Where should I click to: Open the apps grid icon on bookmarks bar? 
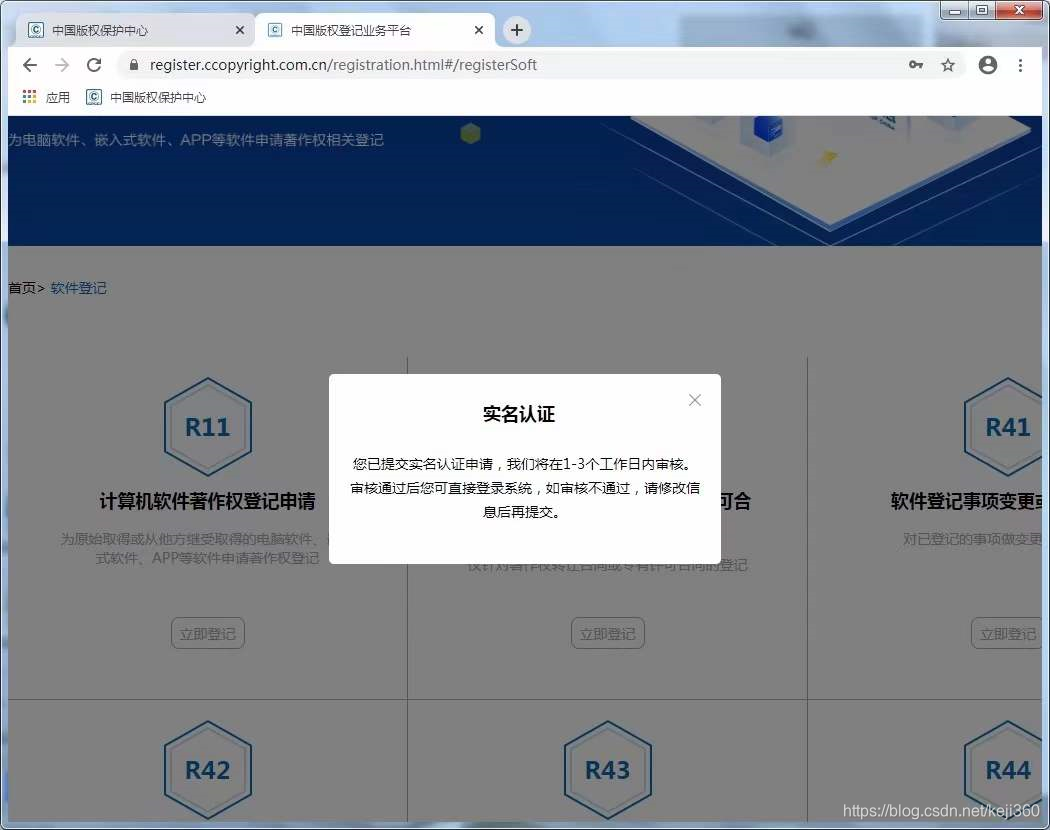click(x=28, y=96)
